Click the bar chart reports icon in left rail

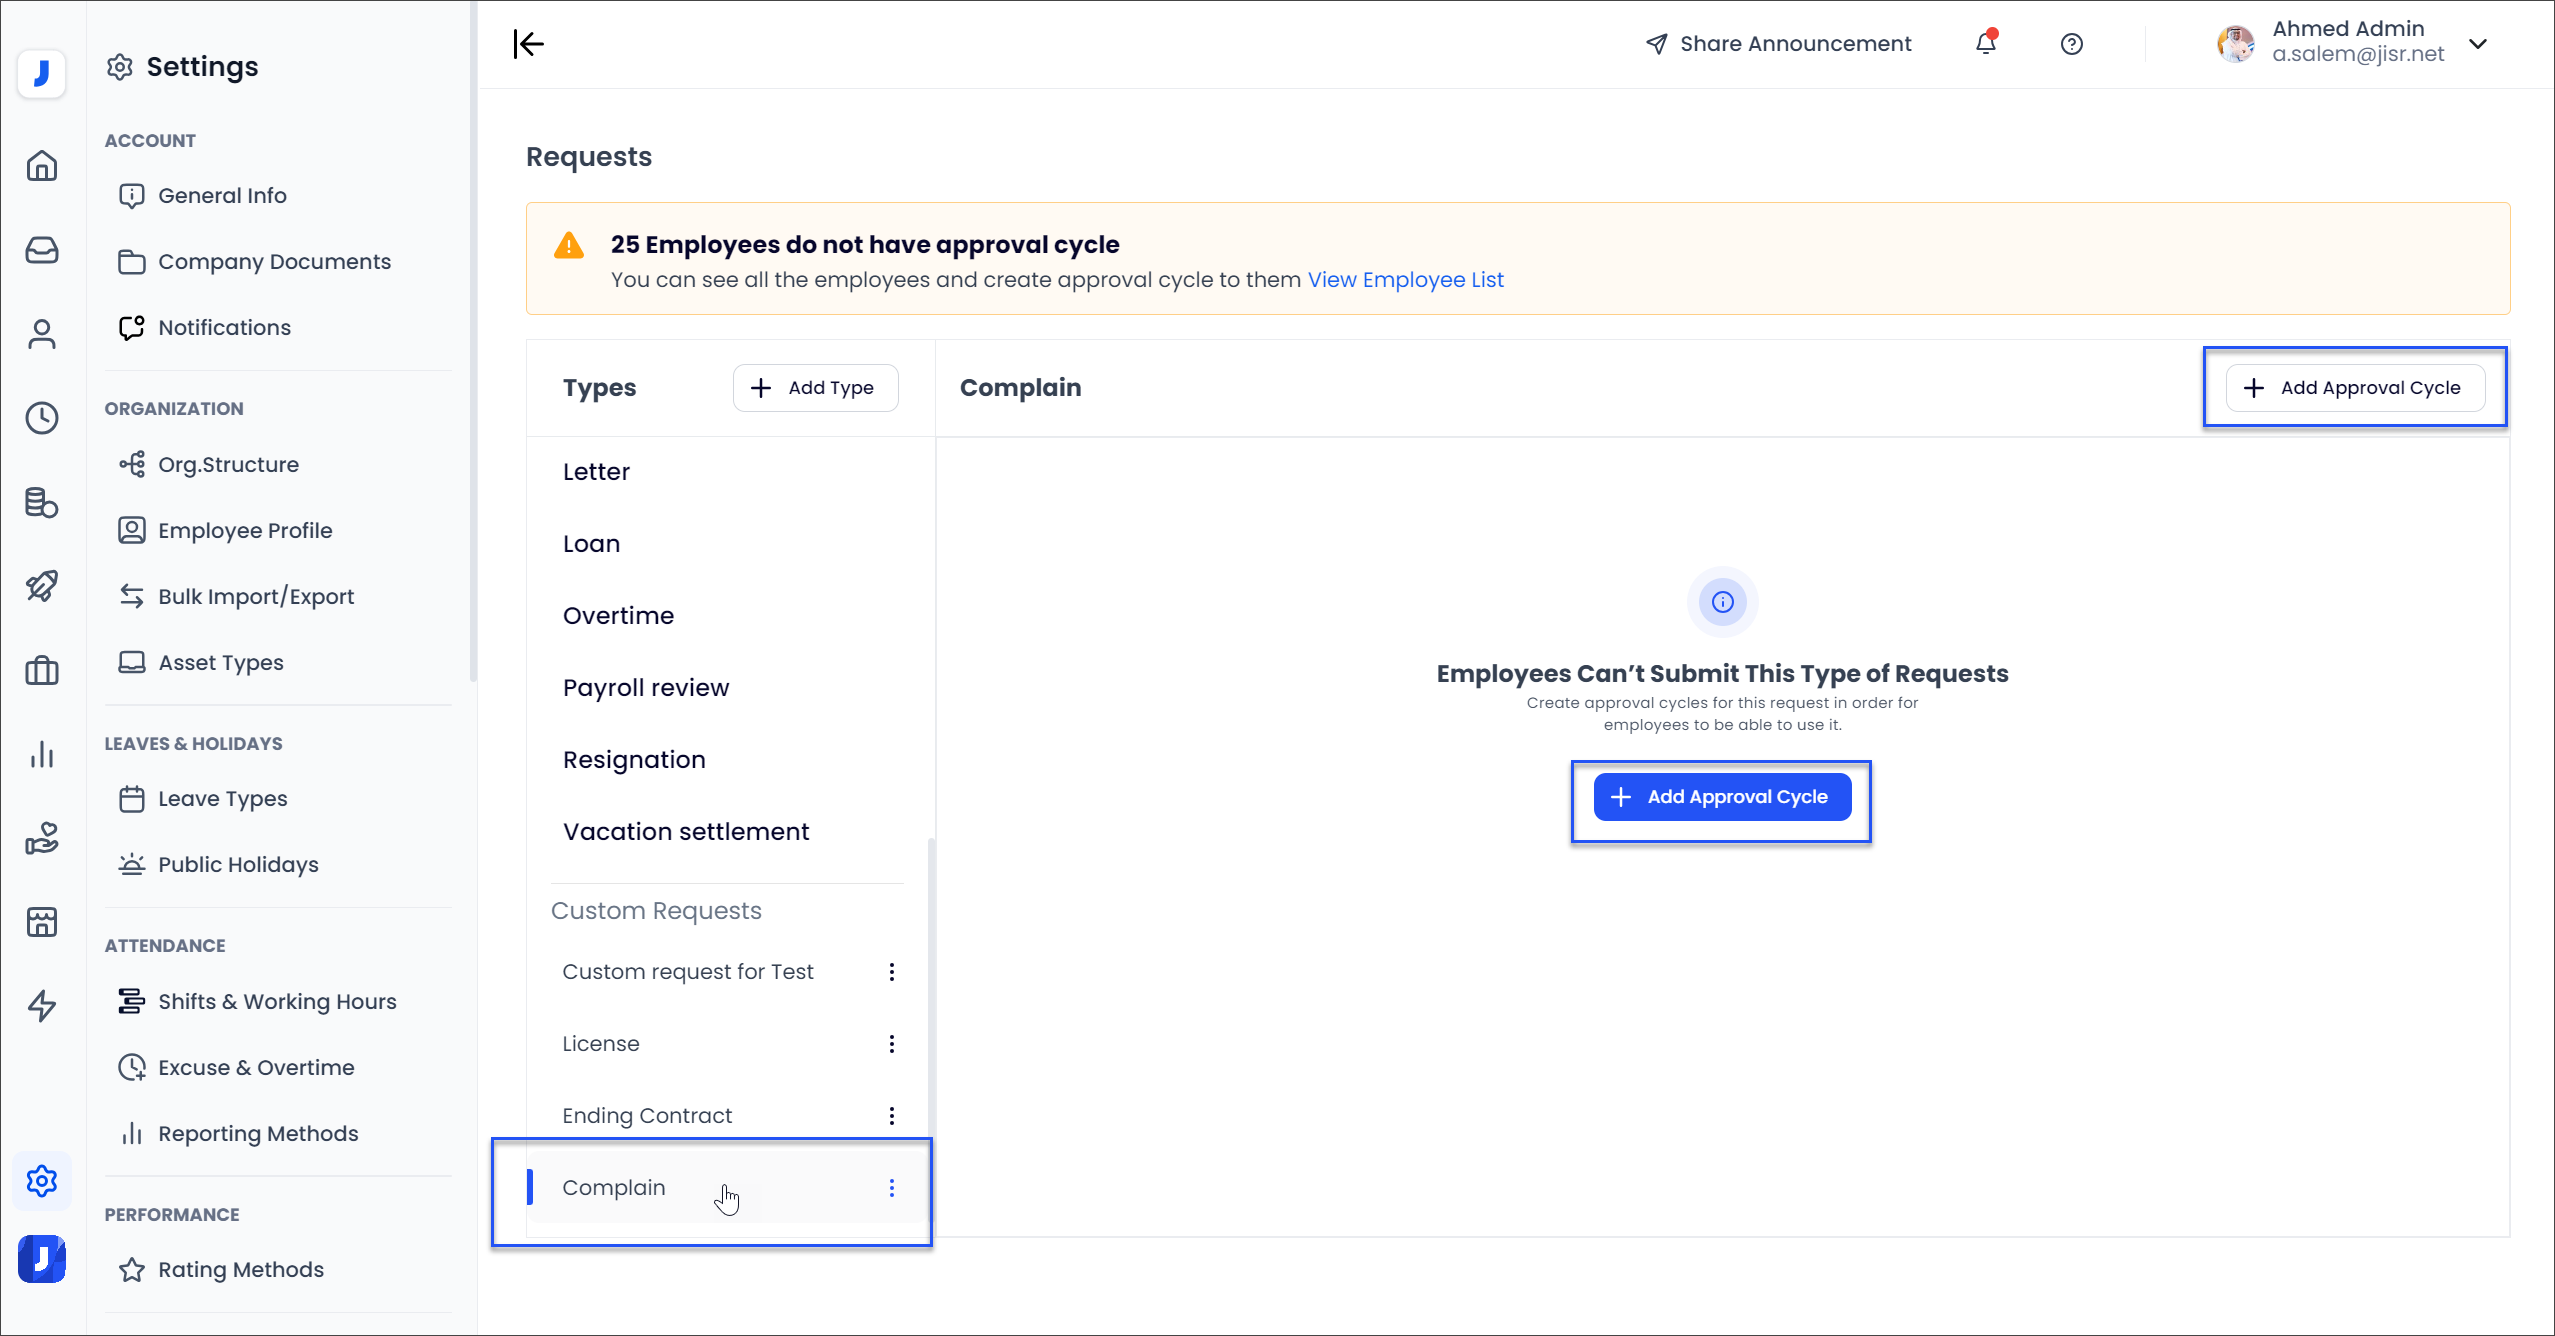click(42, 754)
